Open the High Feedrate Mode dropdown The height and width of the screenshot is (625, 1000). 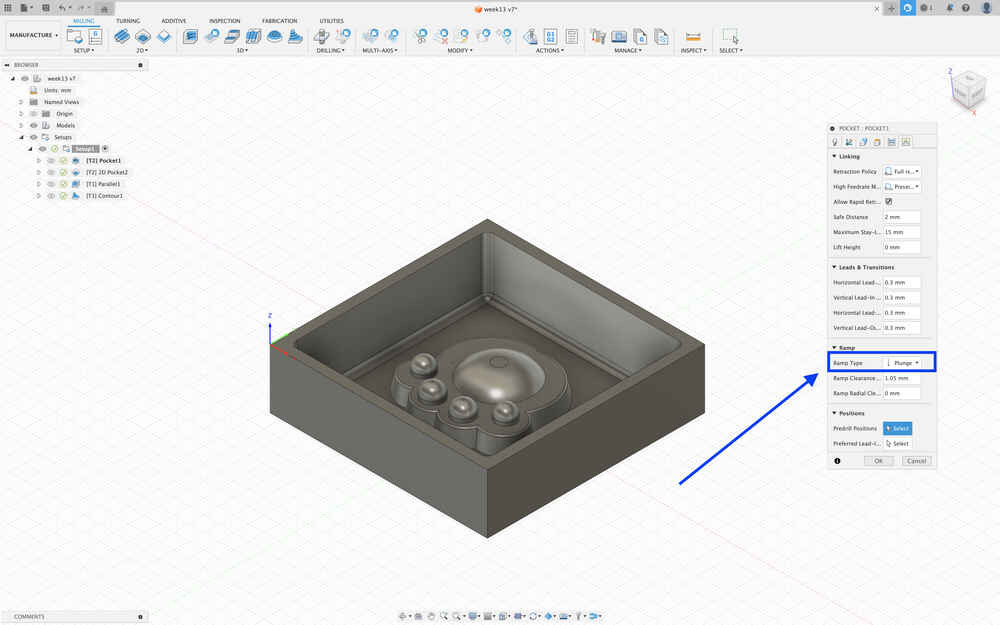pyautogui.click(x=902, y=187)
